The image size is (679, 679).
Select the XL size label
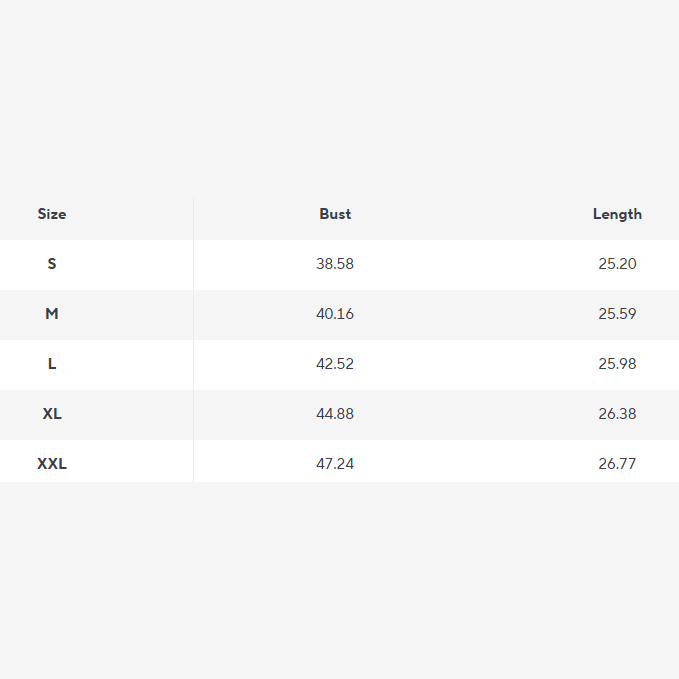(x=52, y=414)
